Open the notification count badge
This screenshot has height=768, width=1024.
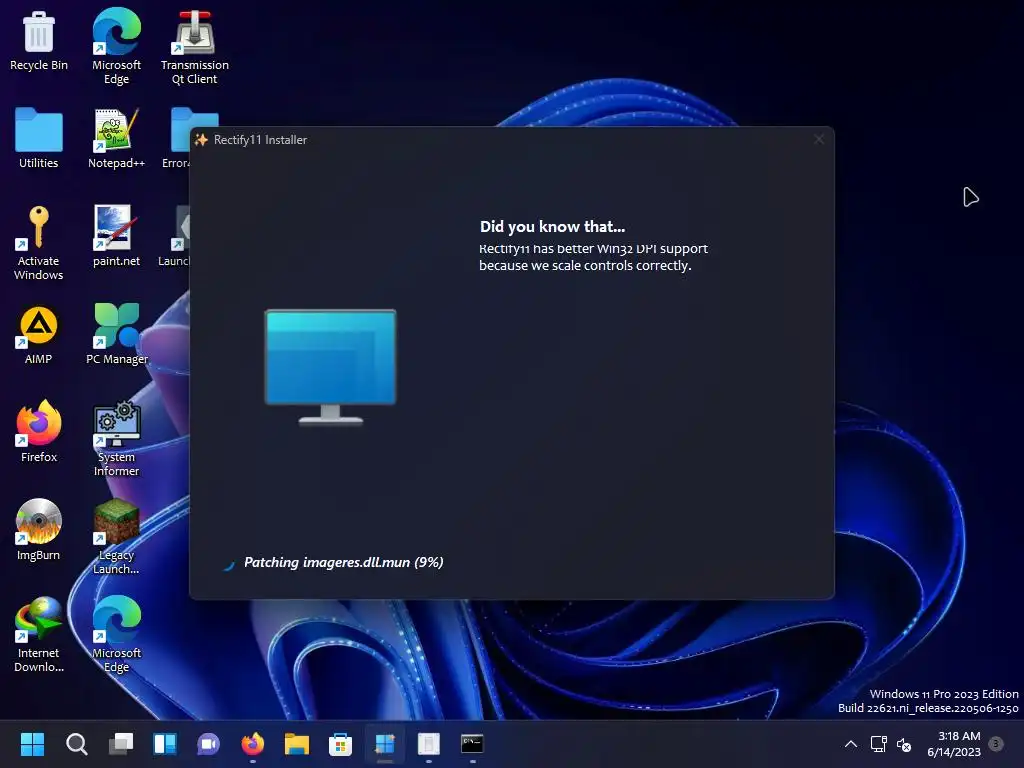point(996,743)
